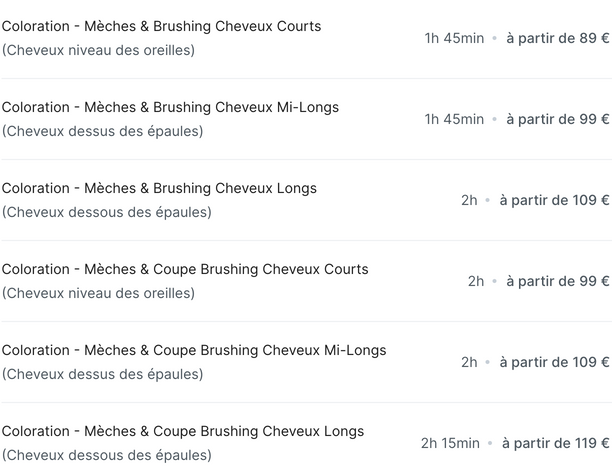
Task: Click the '2h 15min' duration label
Action: 450,443
